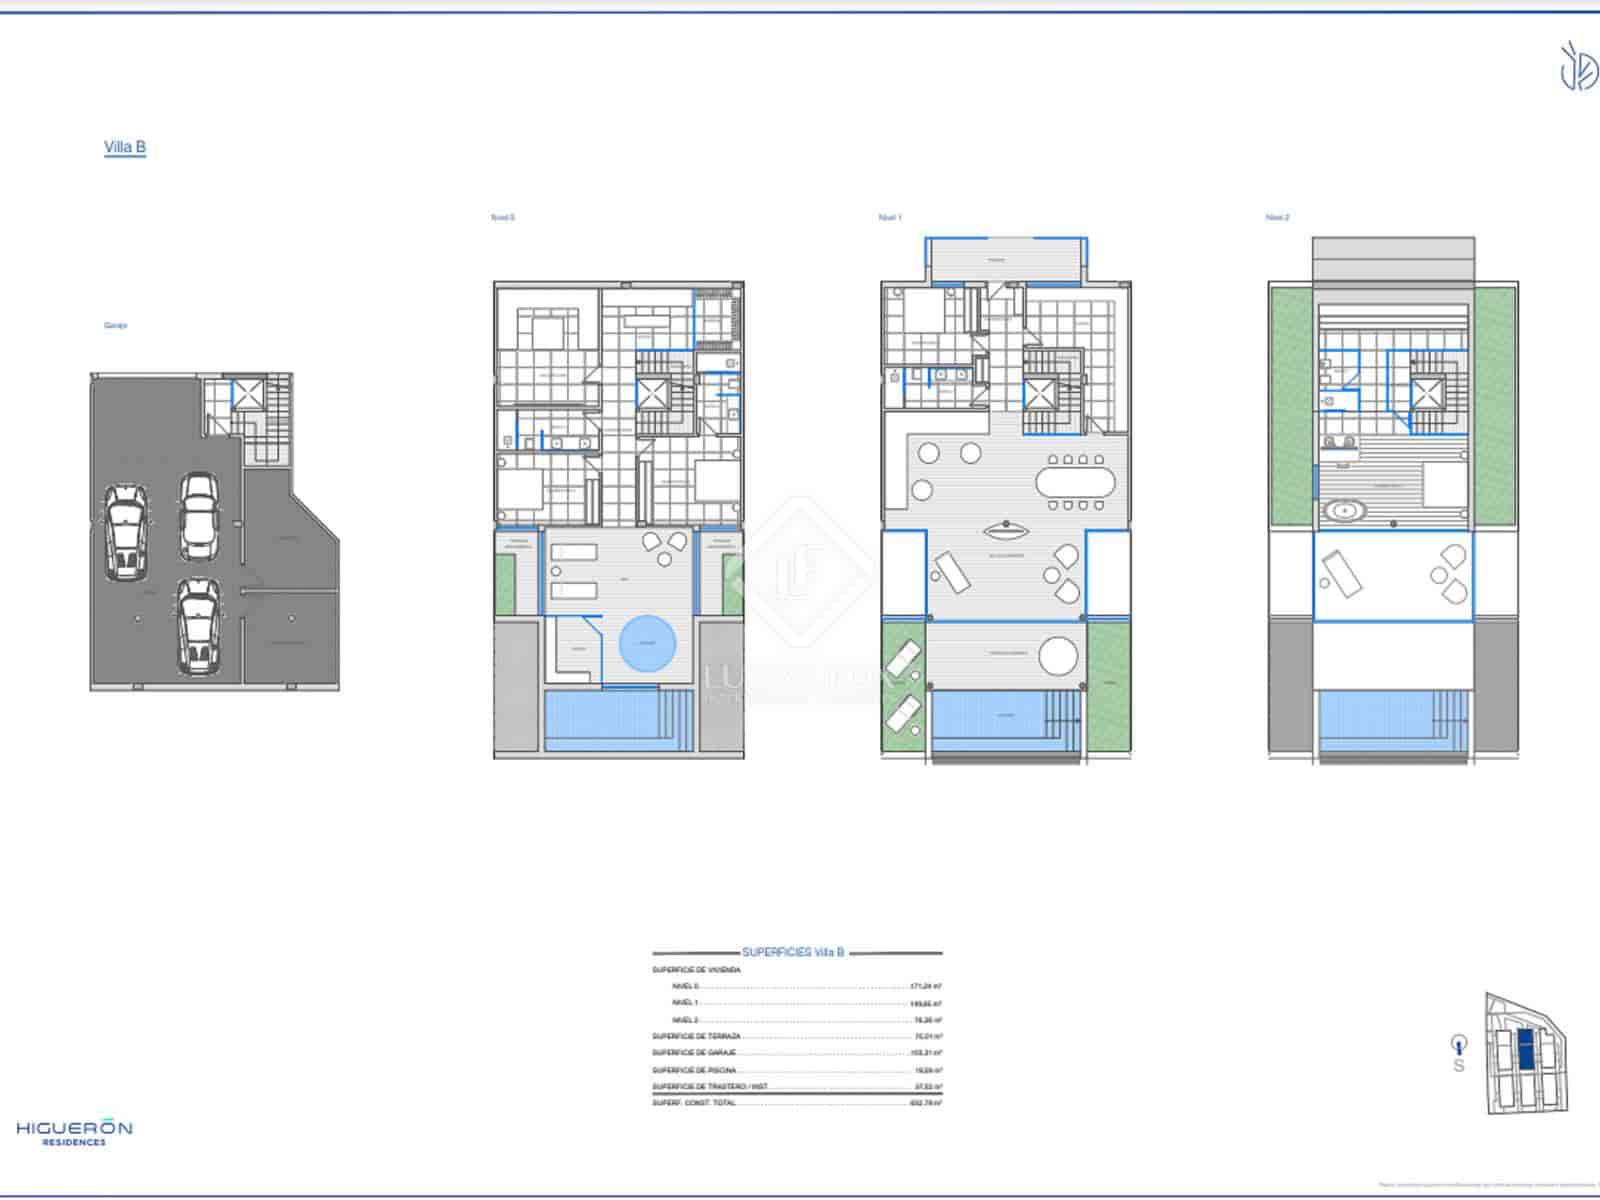Click the Superficie de Garaje row
Image resolution: width=1600 pixels, height=1200 pixels.
(x=797, y=1053)
